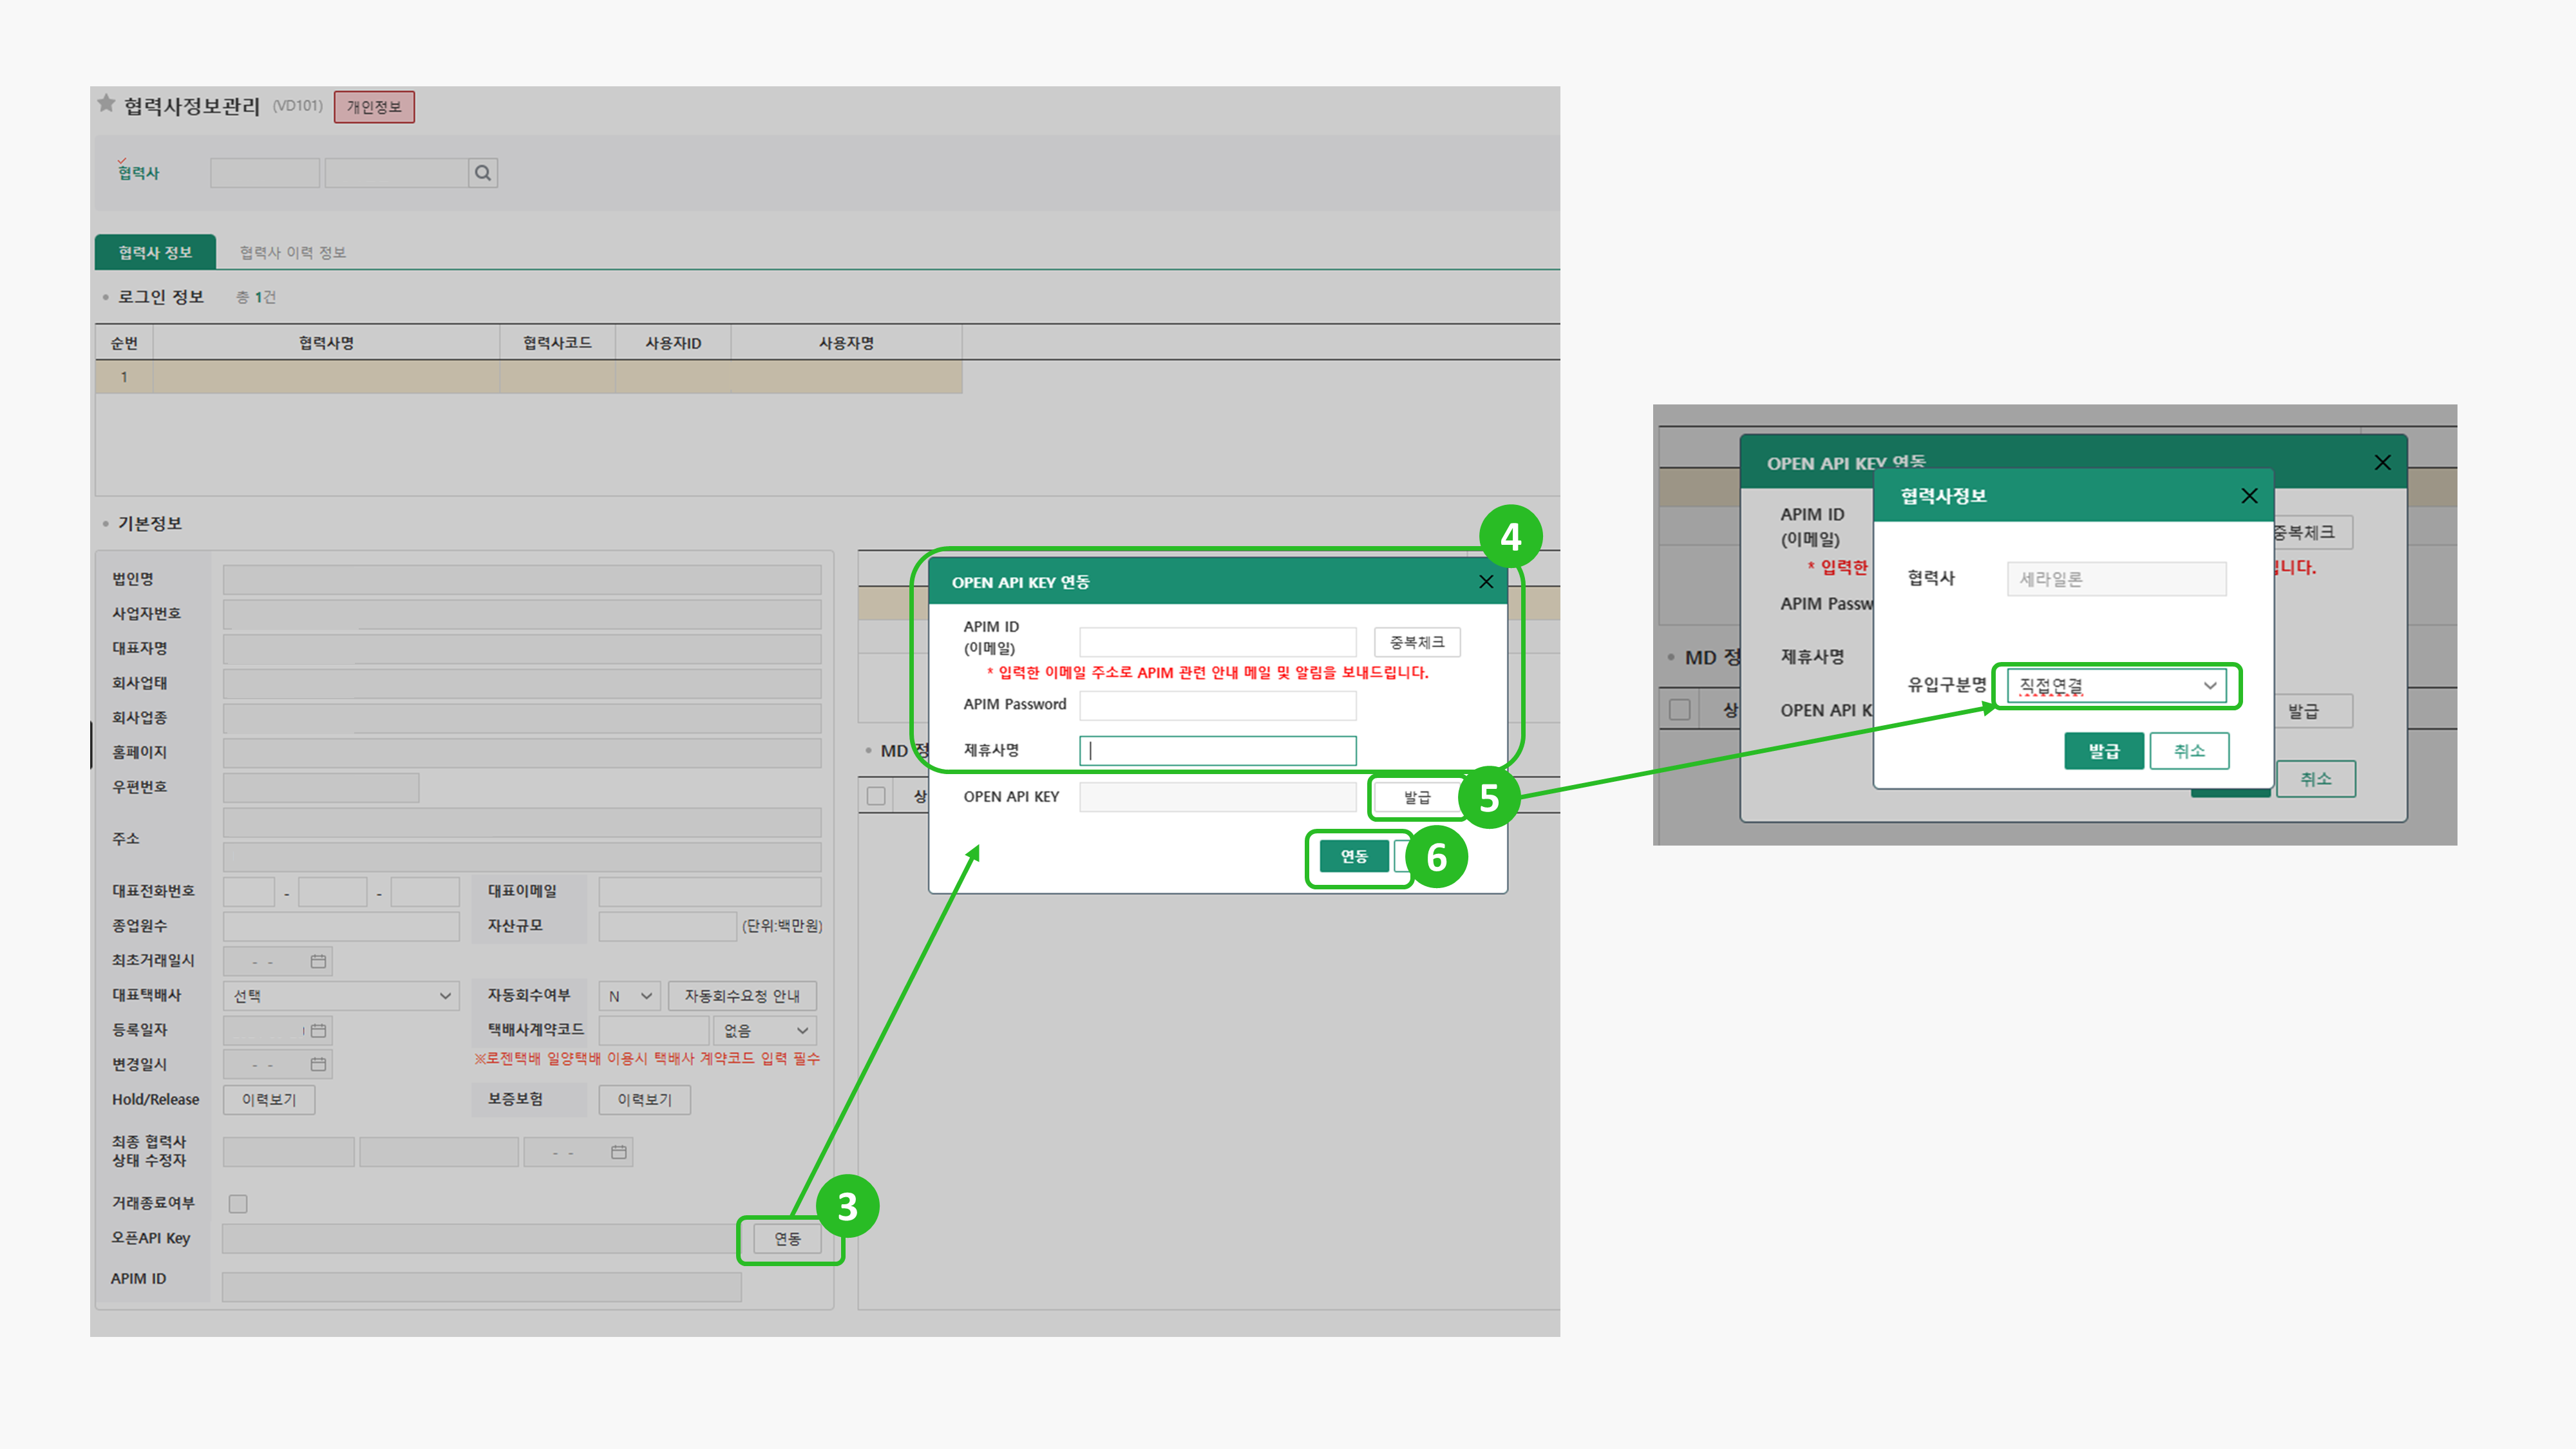
Task: Open calendar icon for 등록일자
Action: [318, 1030]
